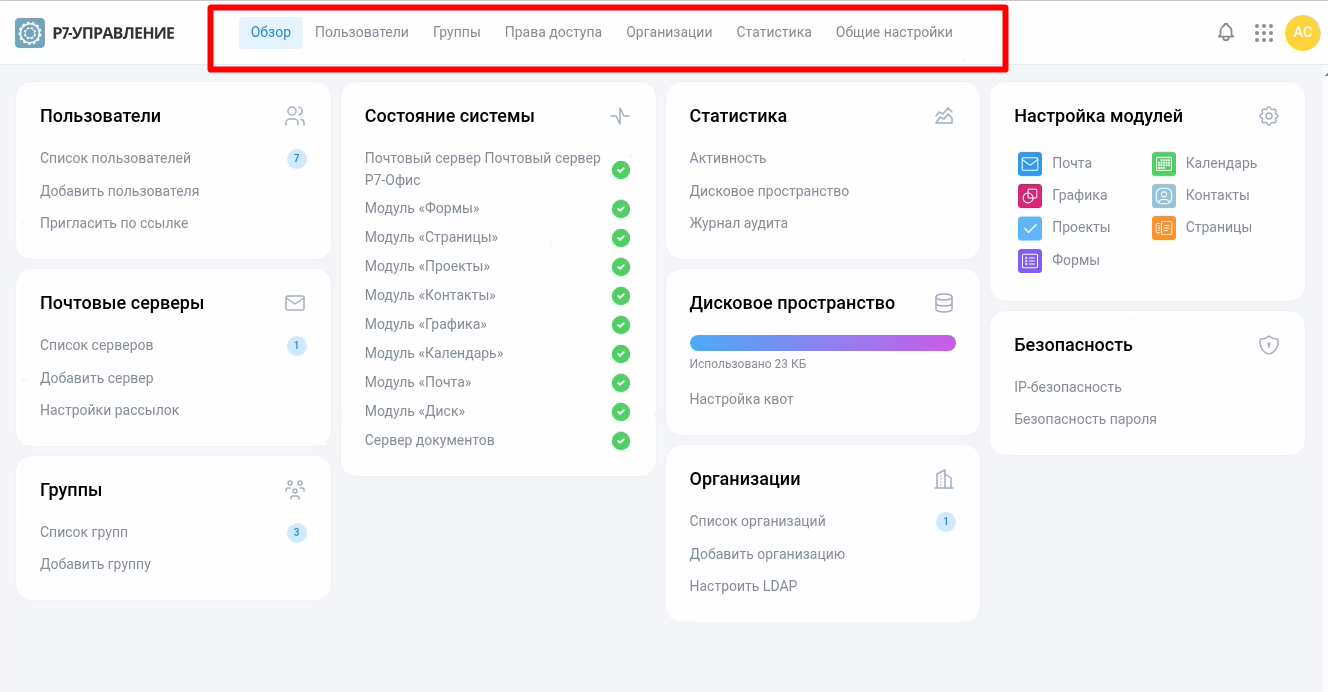Click the Настройка модулей gear icon

click(x=1269, y=116)
